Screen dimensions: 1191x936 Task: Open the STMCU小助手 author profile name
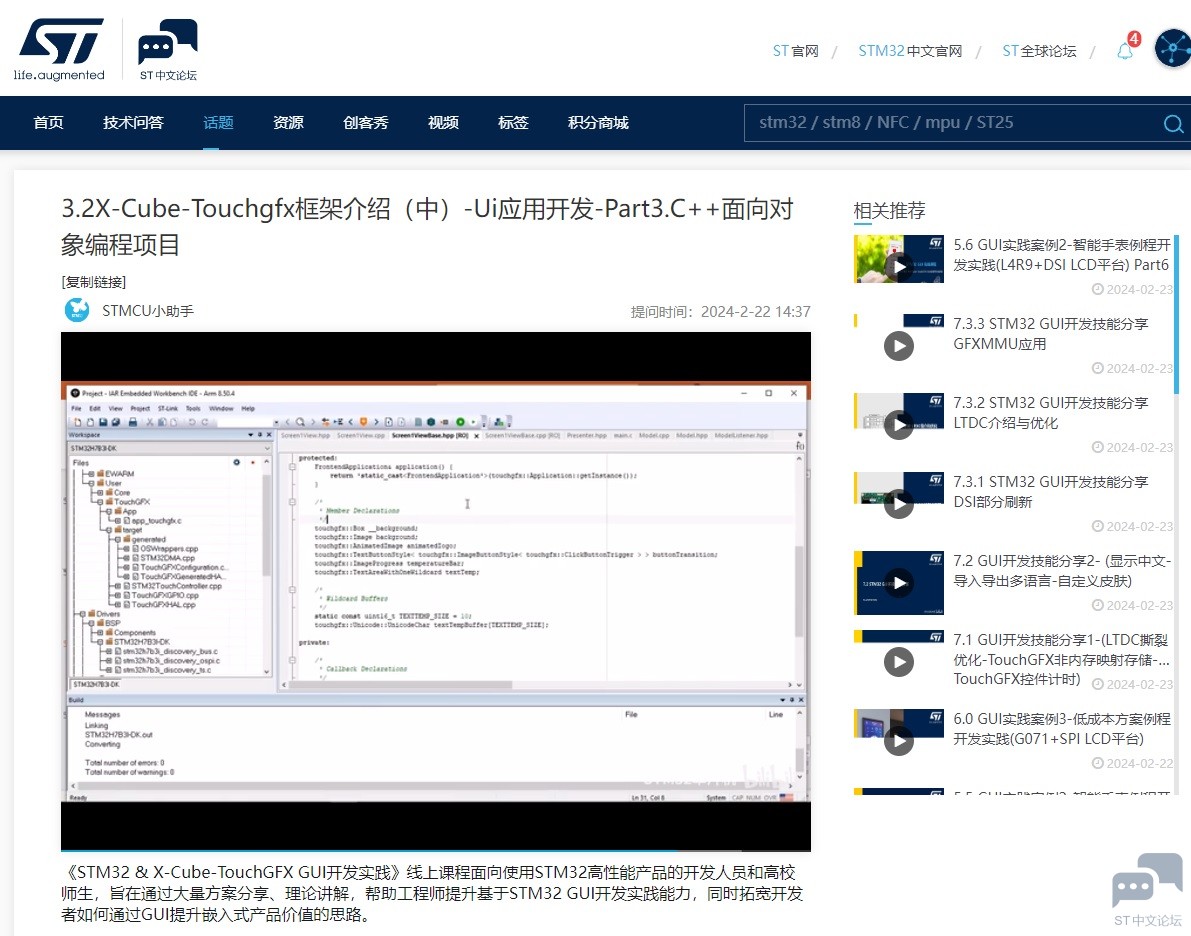click(x=148, y=311)
